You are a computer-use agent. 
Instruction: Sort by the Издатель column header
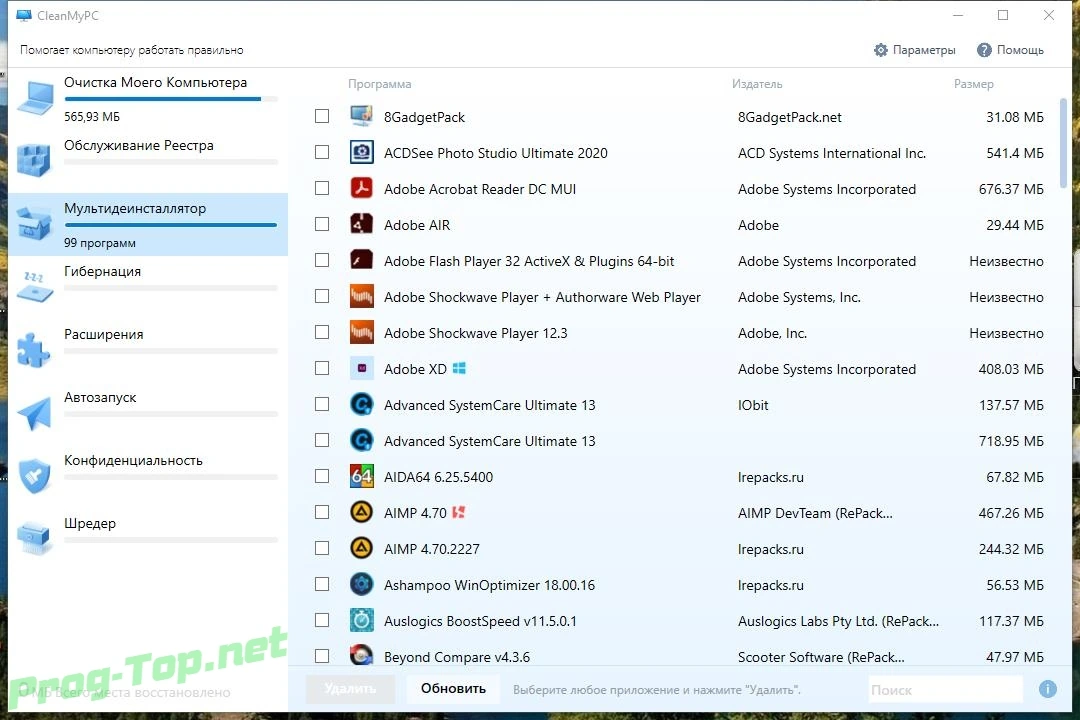pos(757,84)
